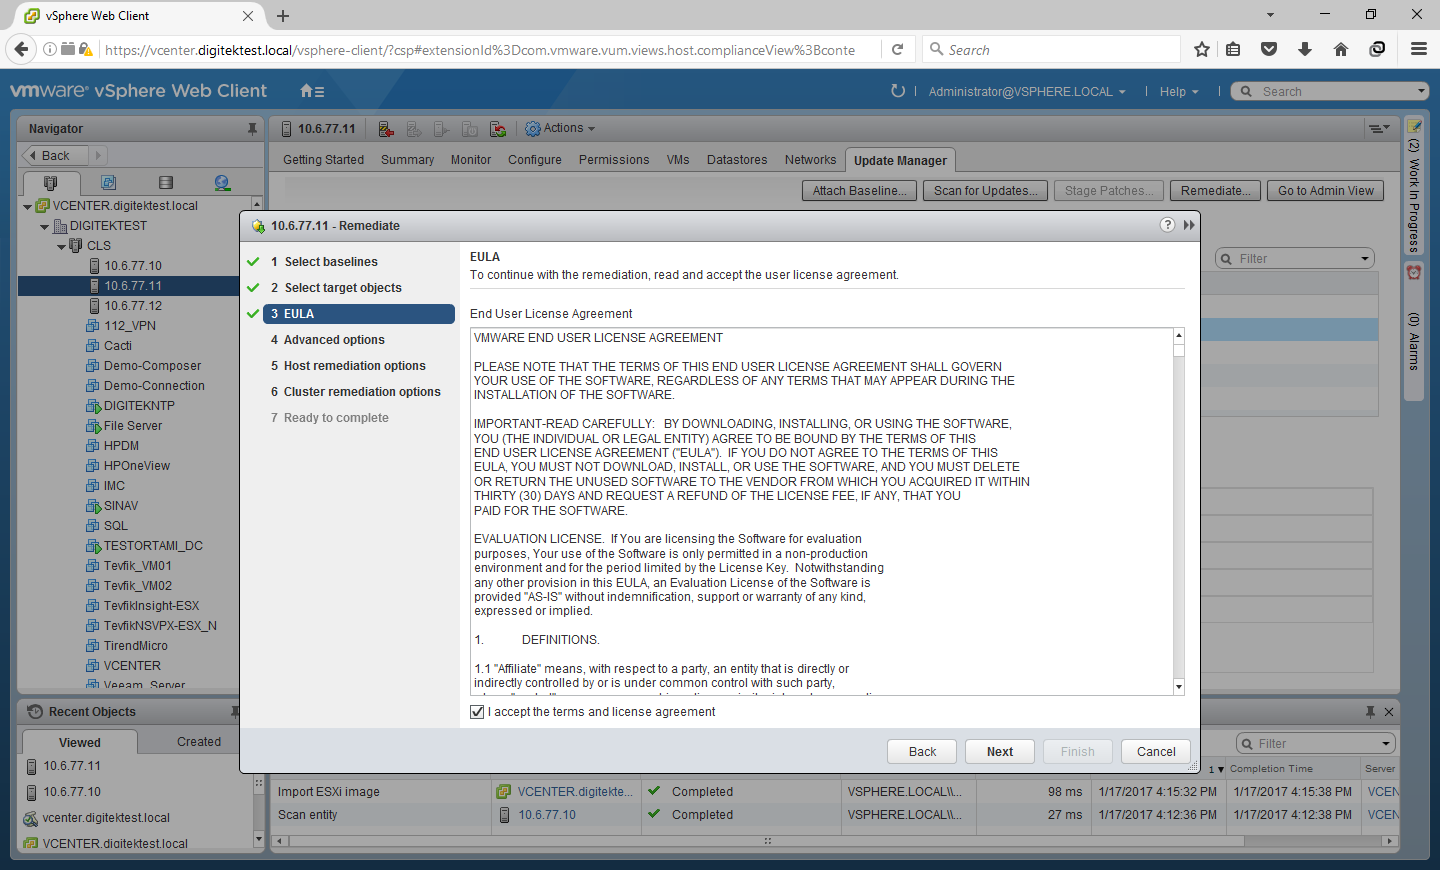Switch to the Monitor tab
The height and width of the screenshot is (870, 1440).
470,160
